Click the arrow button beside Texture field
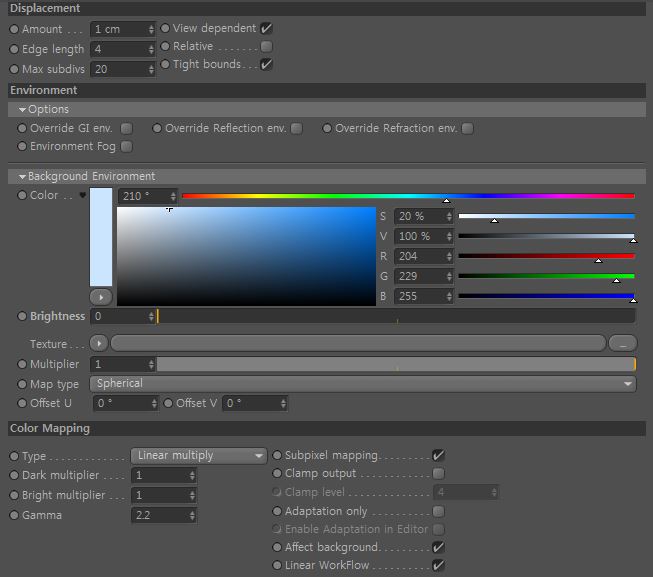Screen dimensions: 653x577 99,343
